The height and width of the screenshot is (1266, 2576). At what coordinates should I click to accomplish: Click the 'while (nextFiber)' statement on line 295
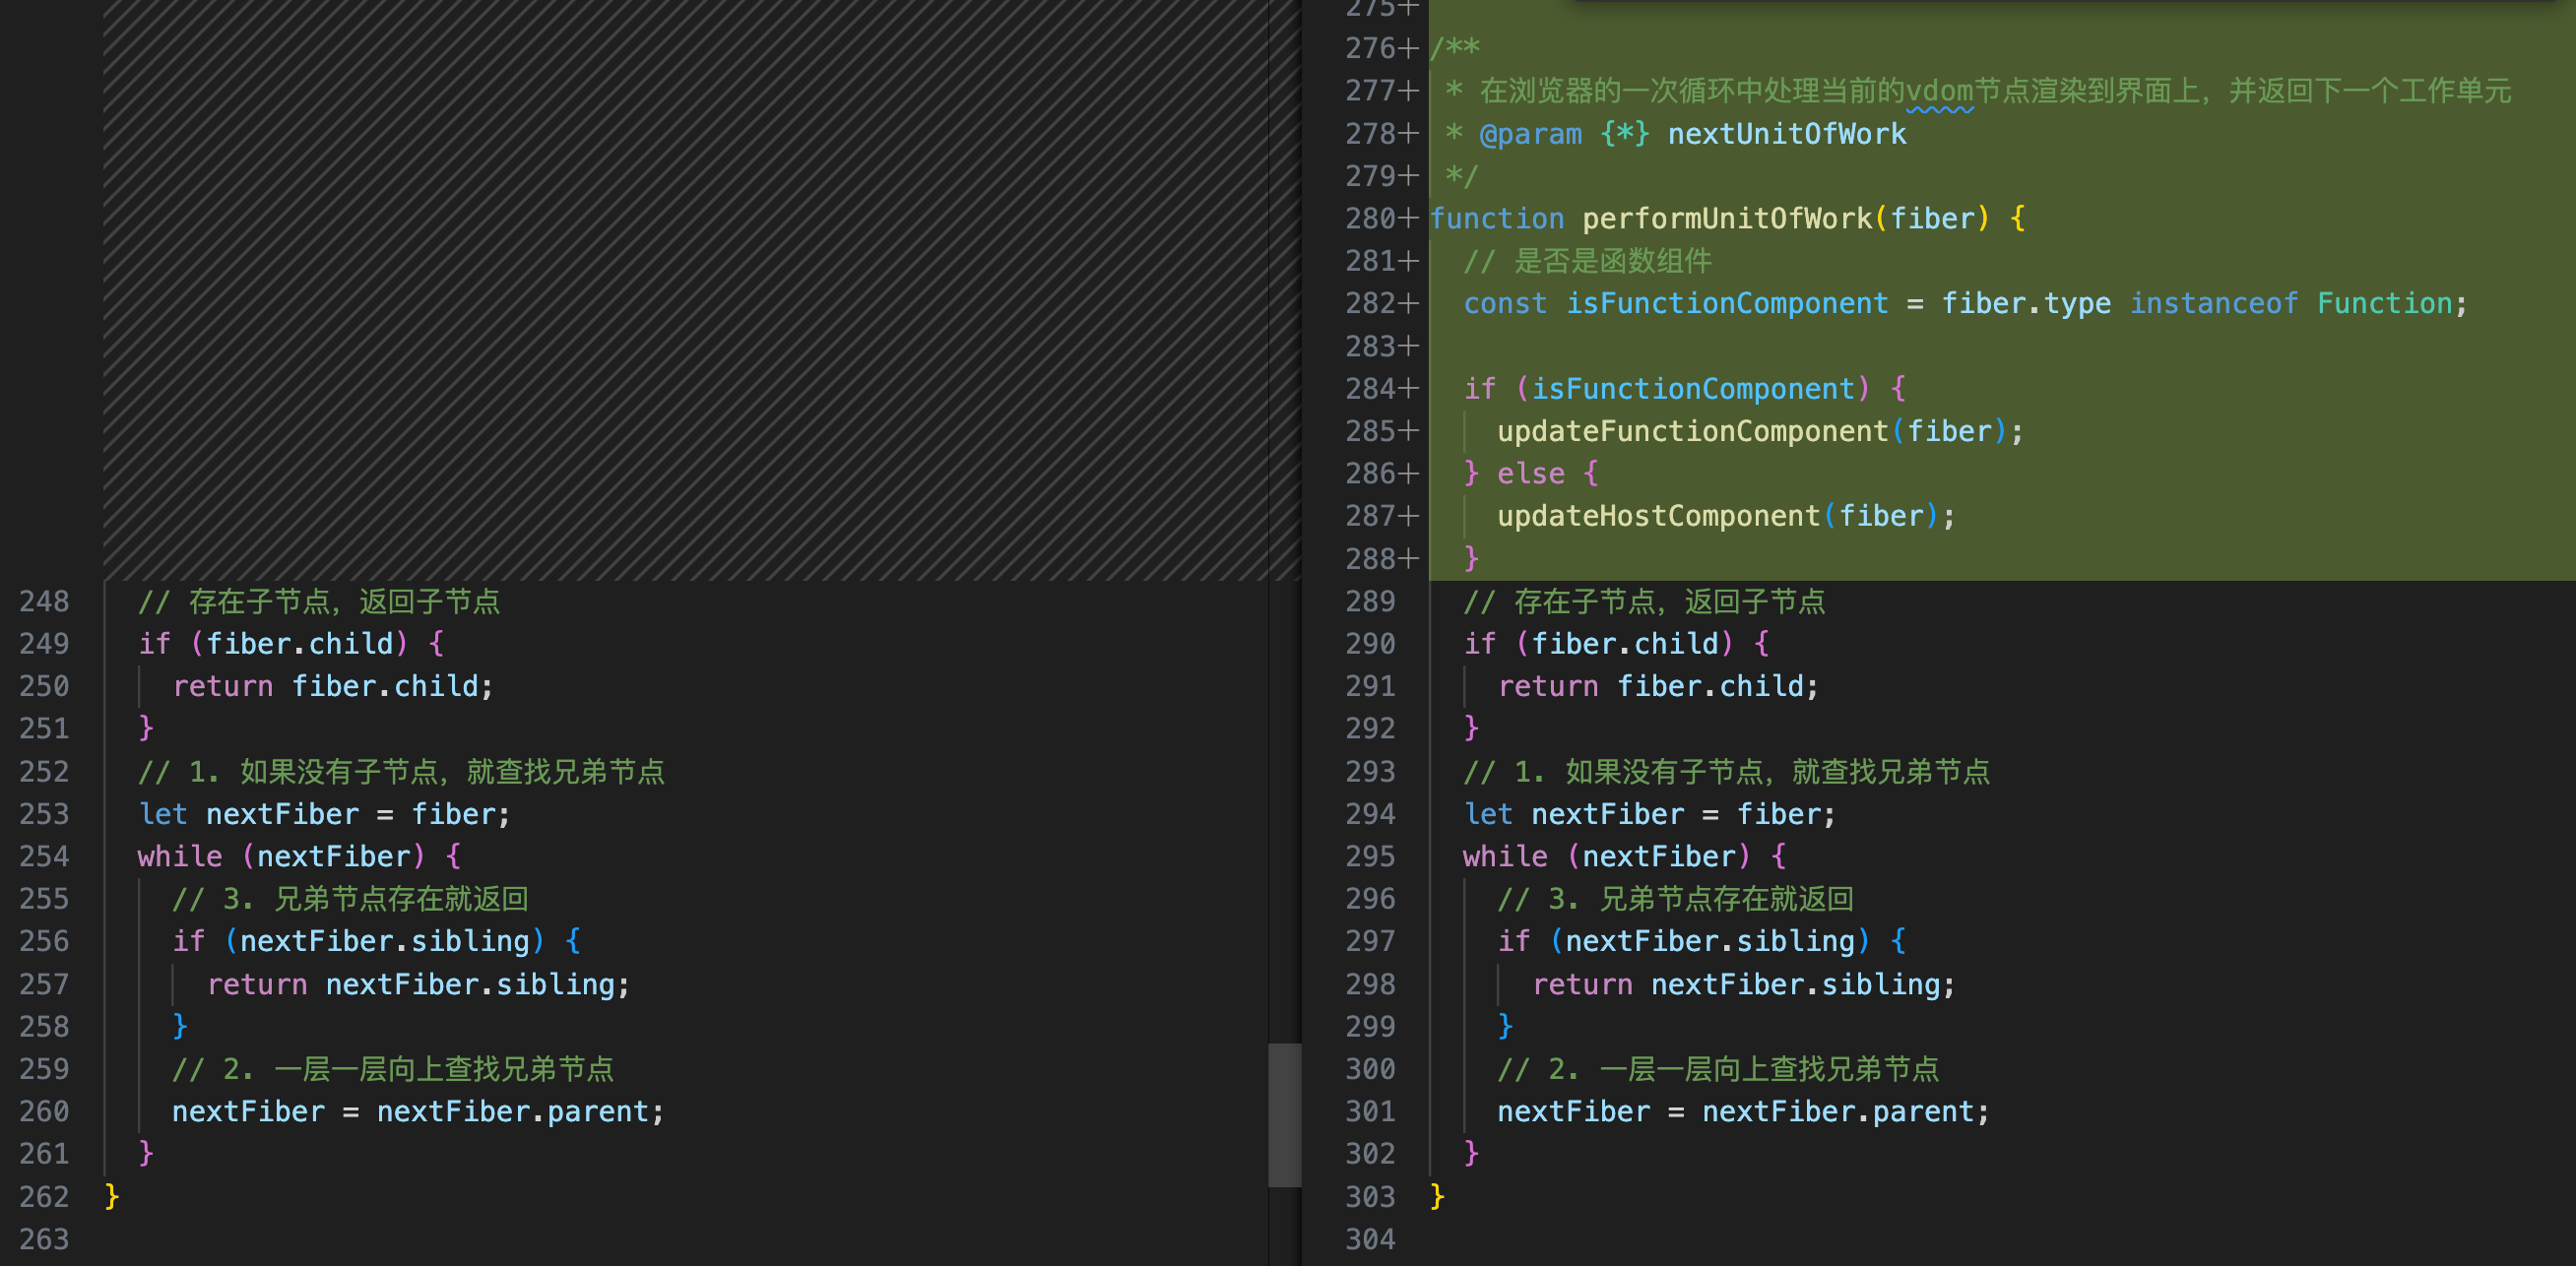click(x=1606, y=856)
